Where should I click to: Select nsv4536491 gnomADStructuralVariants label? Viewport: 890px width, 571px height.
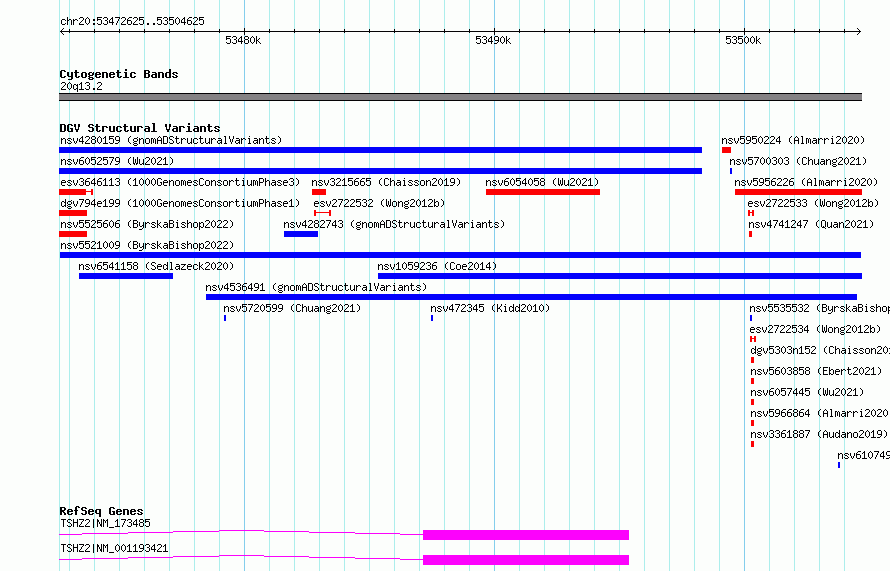316,287
